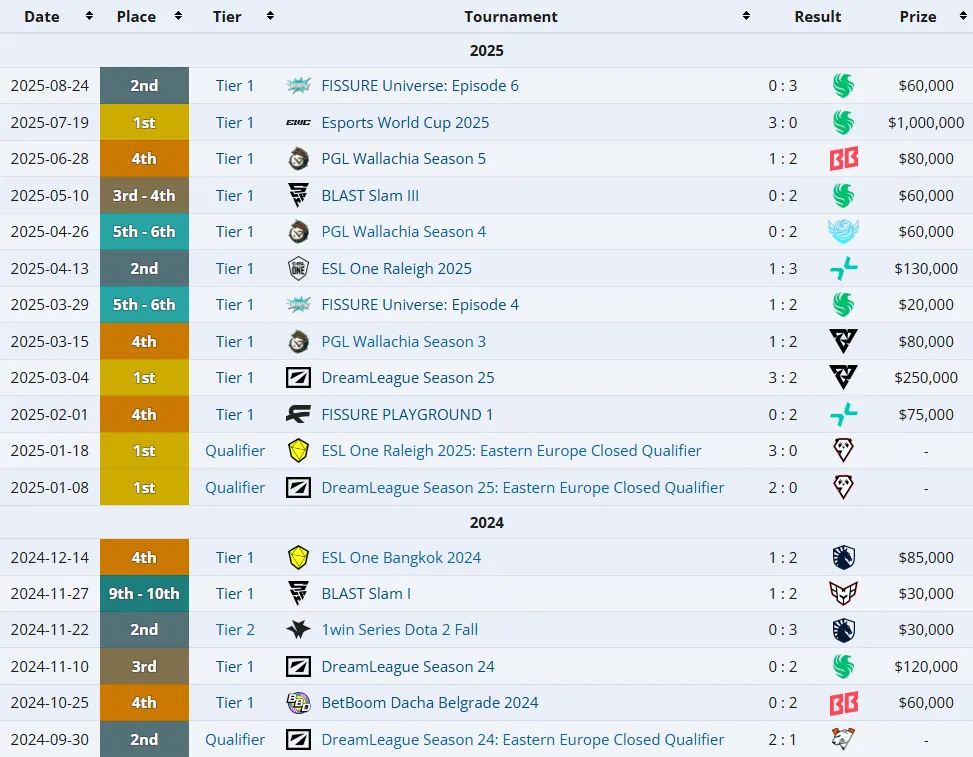Open DreamLeague Season 24 Eastern Europe Closed Qualifier link
Screen dimensions: 973x757
tap(522, 740)
